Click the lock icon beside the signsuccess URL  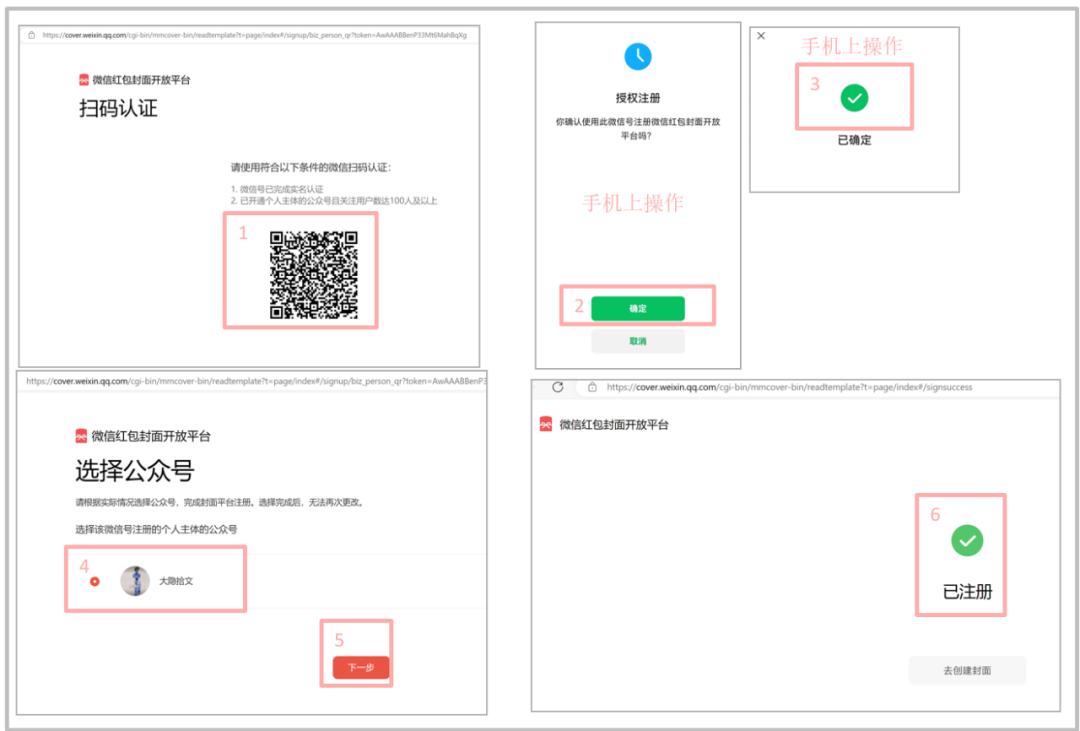coord(592,387)
